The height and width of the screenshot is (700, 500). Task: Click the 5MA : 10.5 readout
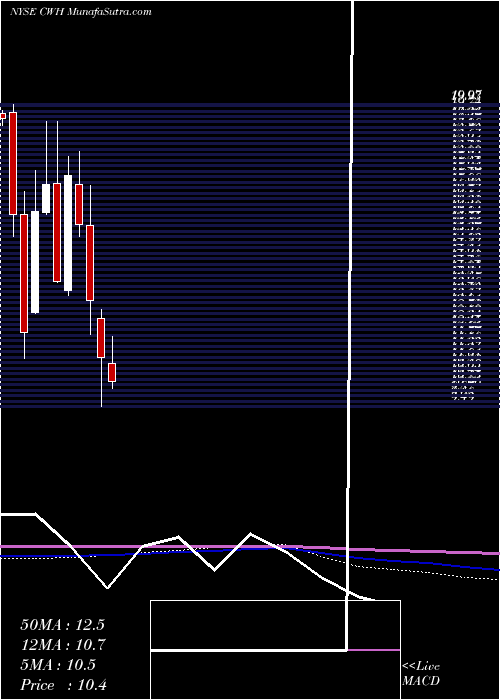pyautogui.click(x=58, y=665)
